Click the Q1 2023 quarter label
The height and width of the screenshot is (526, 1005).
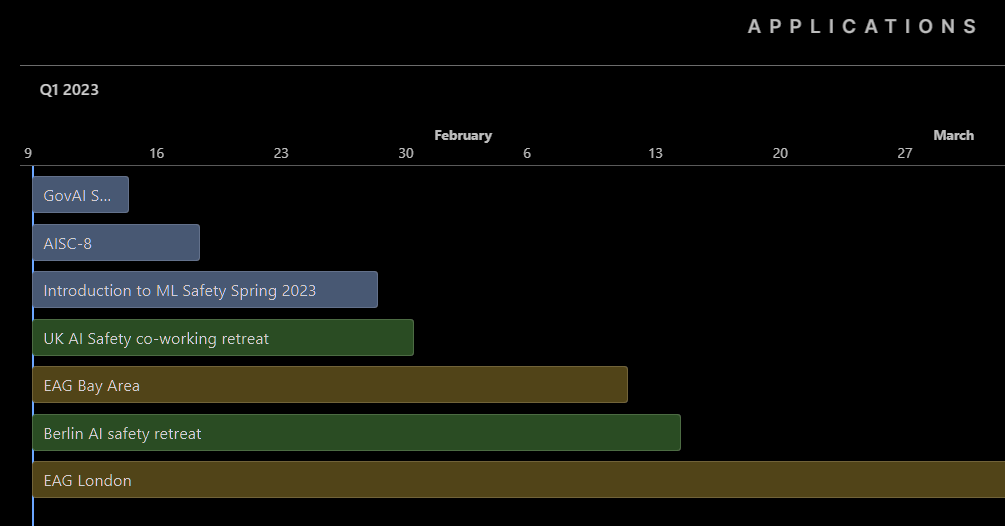(69, 90)
